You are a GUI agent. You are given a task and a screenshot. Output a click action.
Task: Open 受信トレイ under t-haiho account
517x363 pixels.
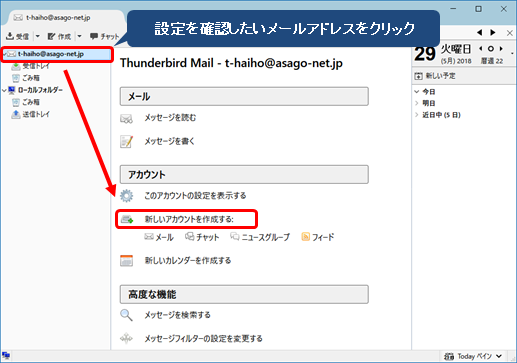point(36,66)
